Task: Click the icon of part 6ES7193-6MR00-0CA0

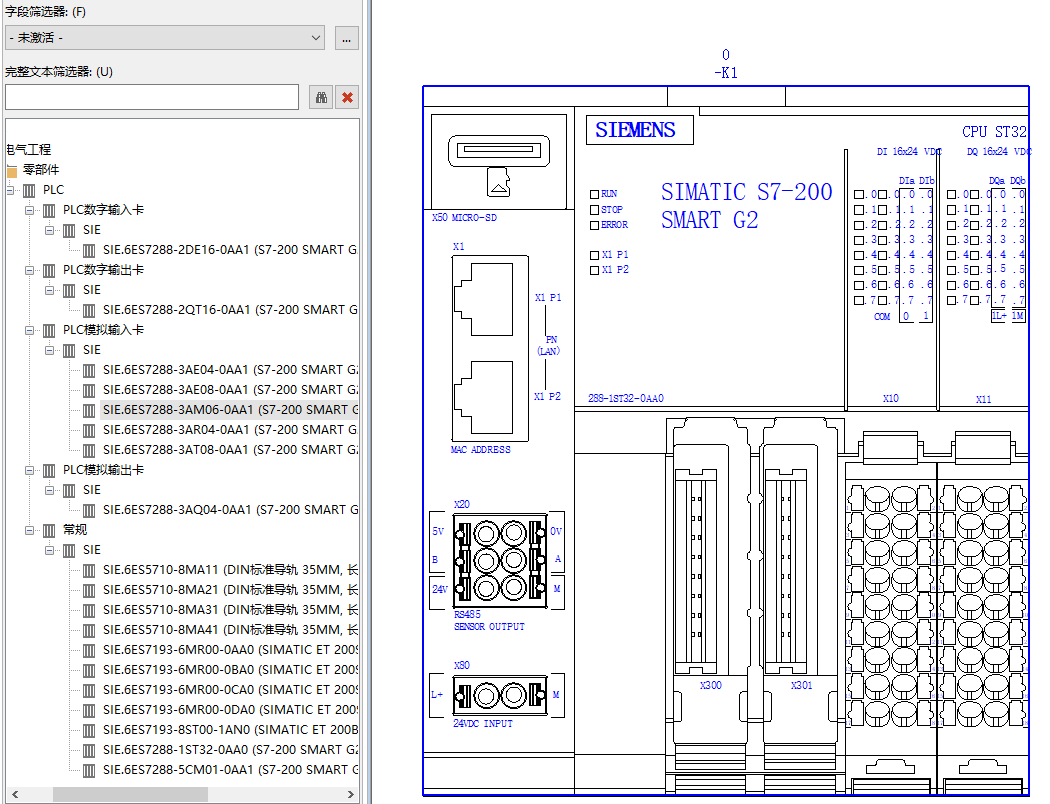Action: pyautogui.click(x=89, y=690)
